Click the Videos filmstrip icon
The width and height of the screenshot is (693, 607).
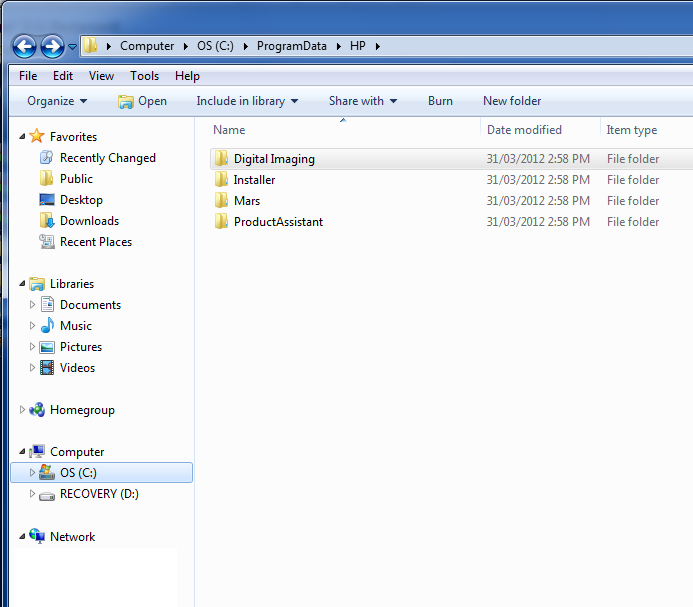(x=47, y=367)
